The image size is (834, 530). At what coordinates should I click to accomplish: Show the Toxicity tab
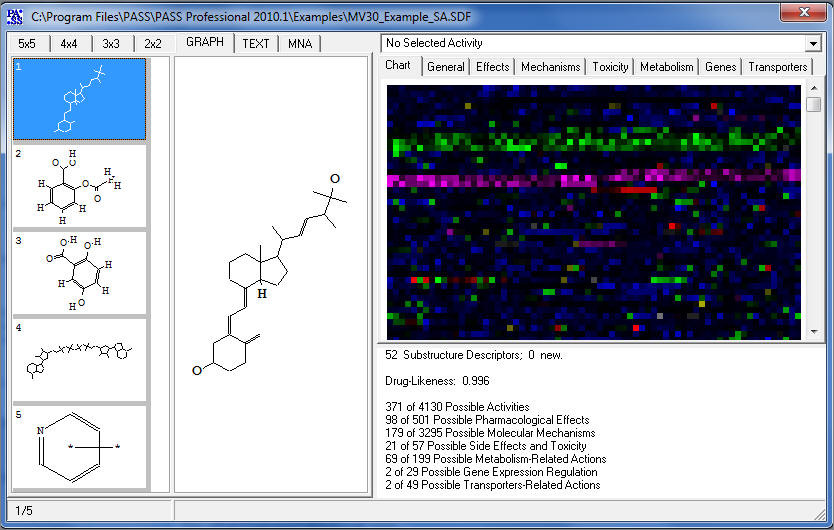point(610,67)
